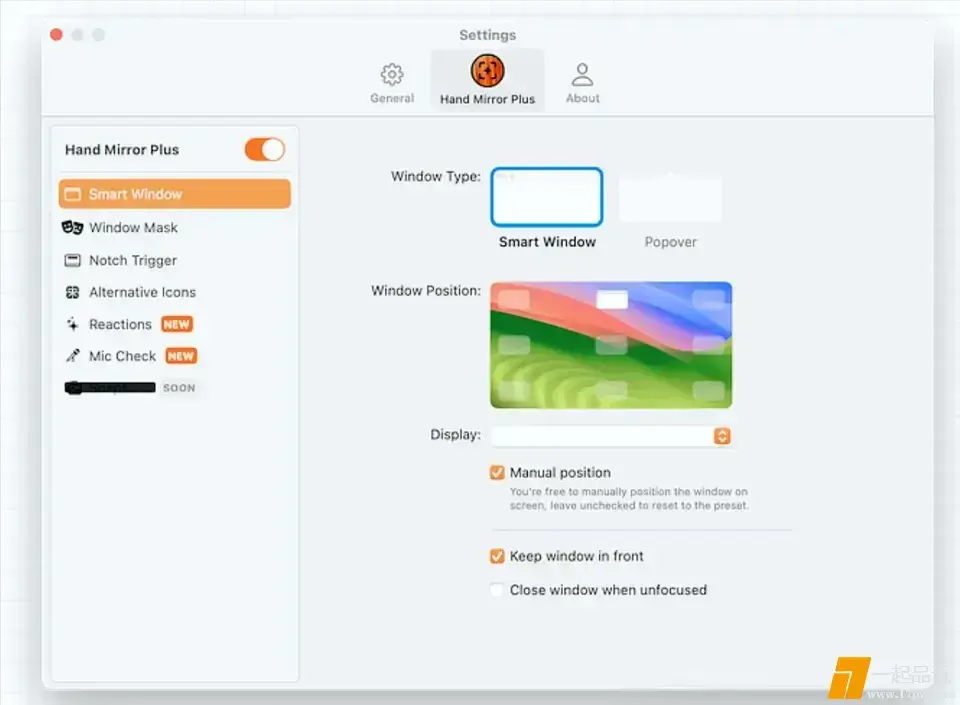Click the Alternative Icons glyph

(72, 292)
